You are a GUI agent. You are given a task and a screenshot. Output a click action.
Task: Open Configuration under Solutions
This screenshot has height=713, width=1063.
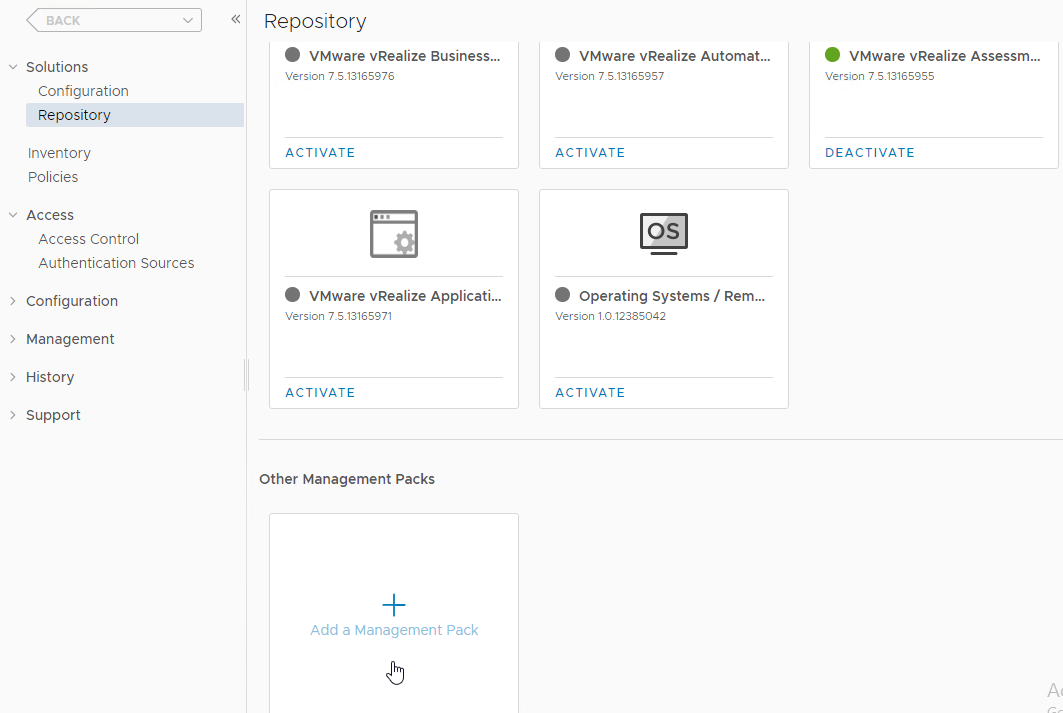[x=83, y=91]
